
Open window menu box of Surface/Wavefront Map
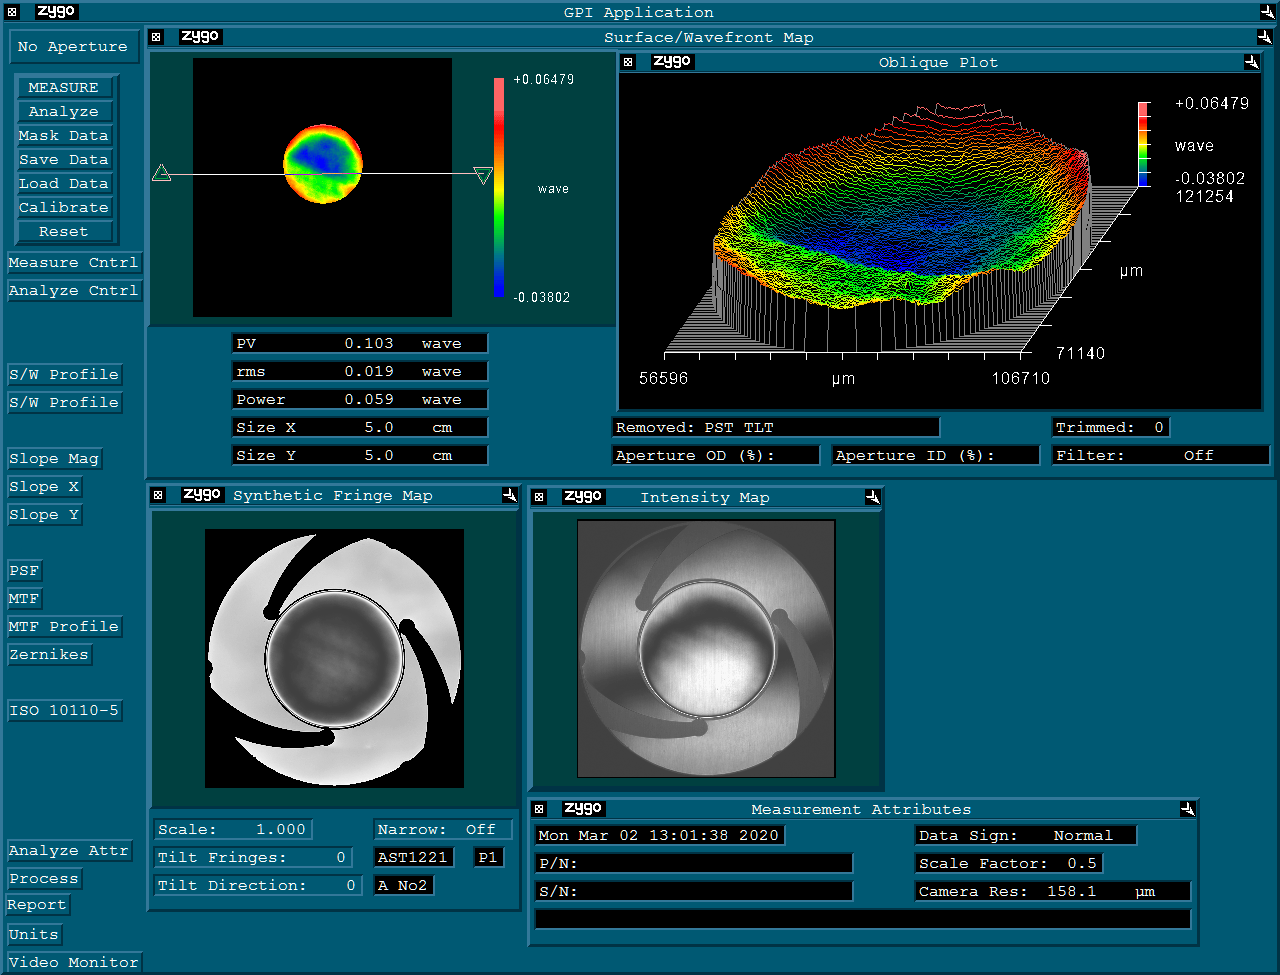pos(156,37)
